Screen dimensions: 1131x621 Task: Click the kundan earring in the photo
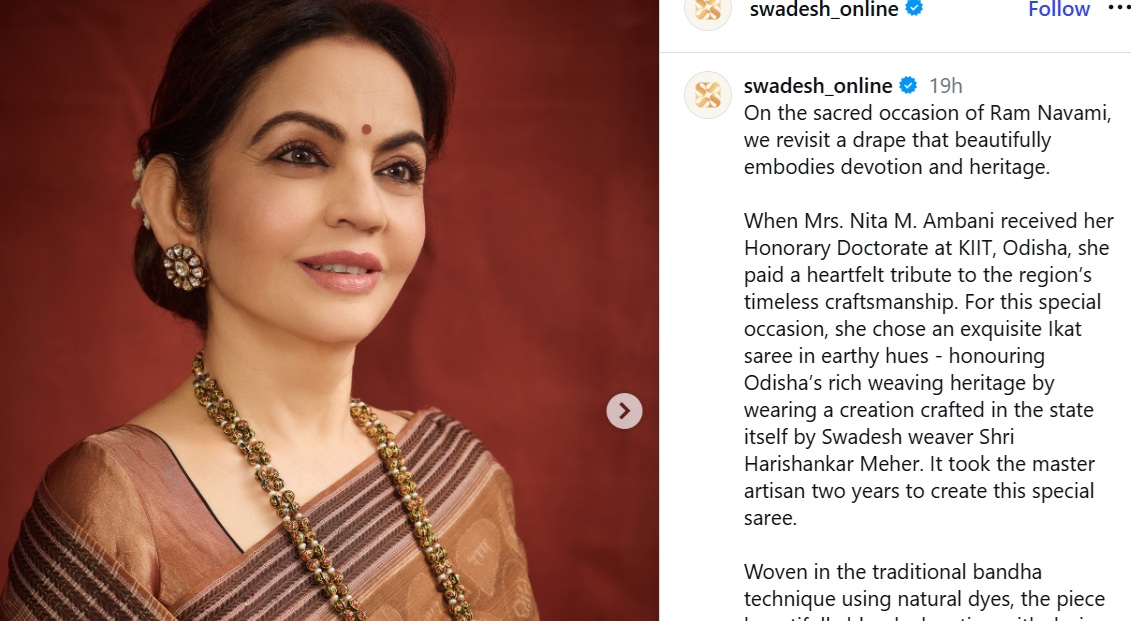pos(184,267)
